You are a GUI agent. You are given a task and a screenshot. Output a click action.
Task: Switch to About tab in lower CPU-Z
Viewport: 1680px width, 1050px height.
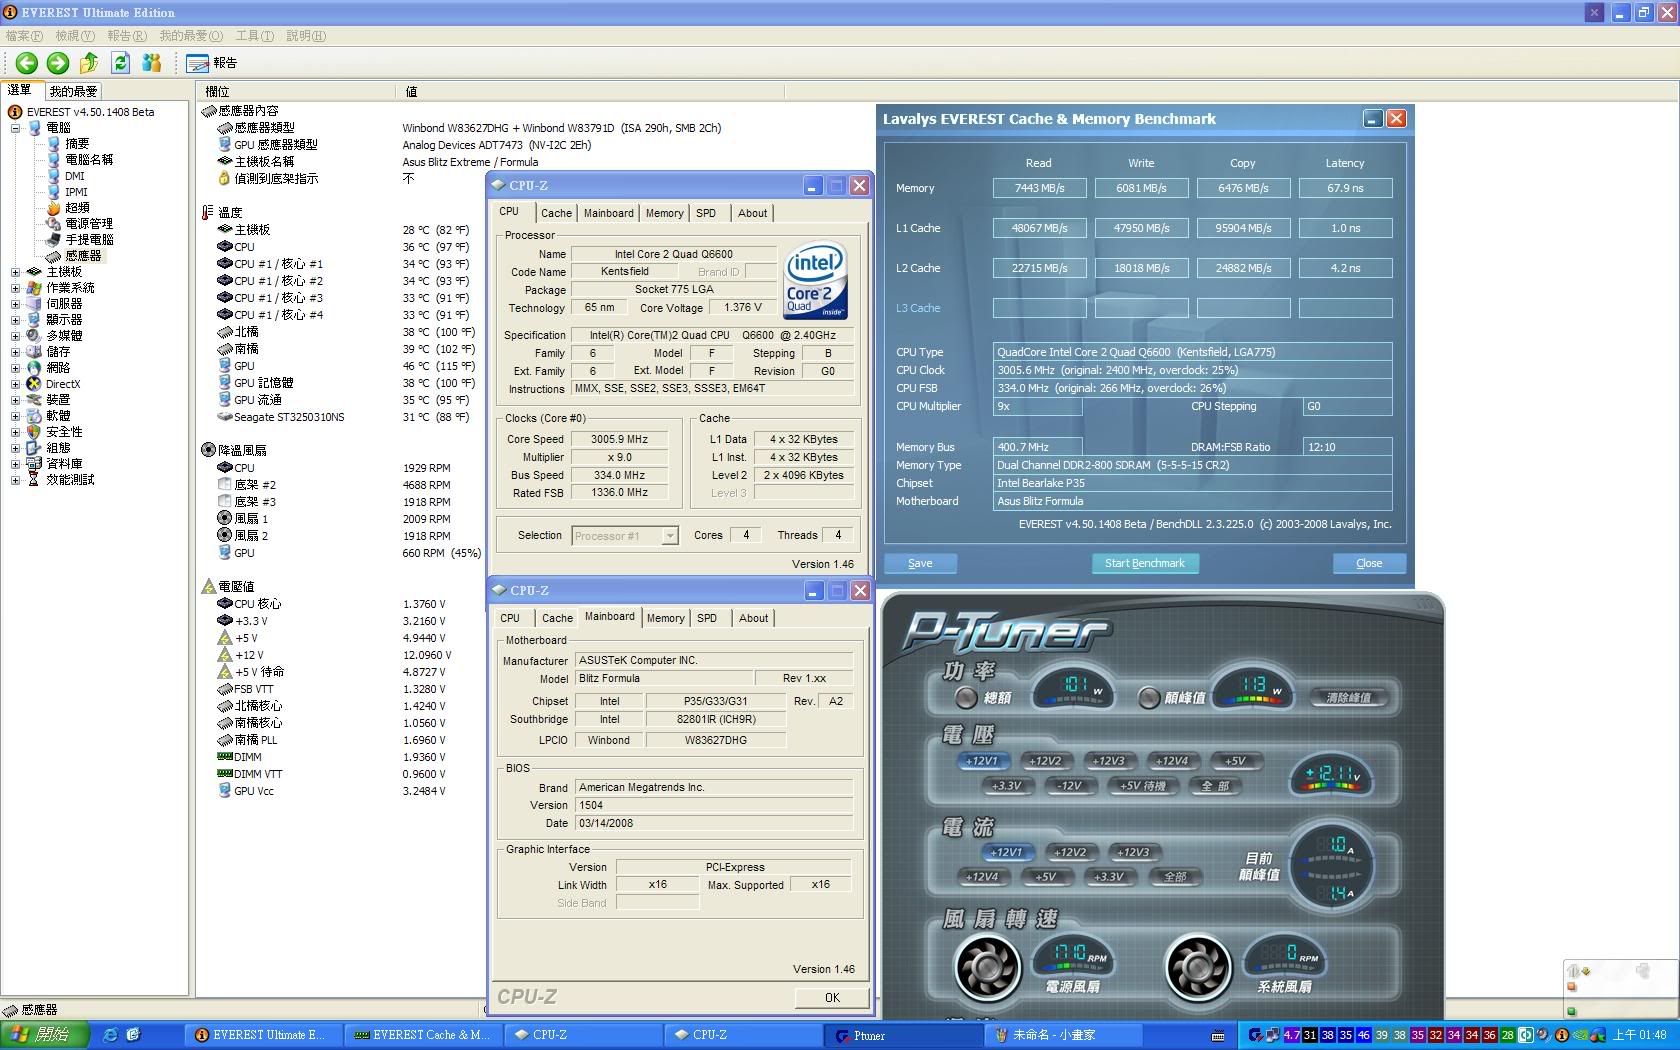(x=753, y=618)
